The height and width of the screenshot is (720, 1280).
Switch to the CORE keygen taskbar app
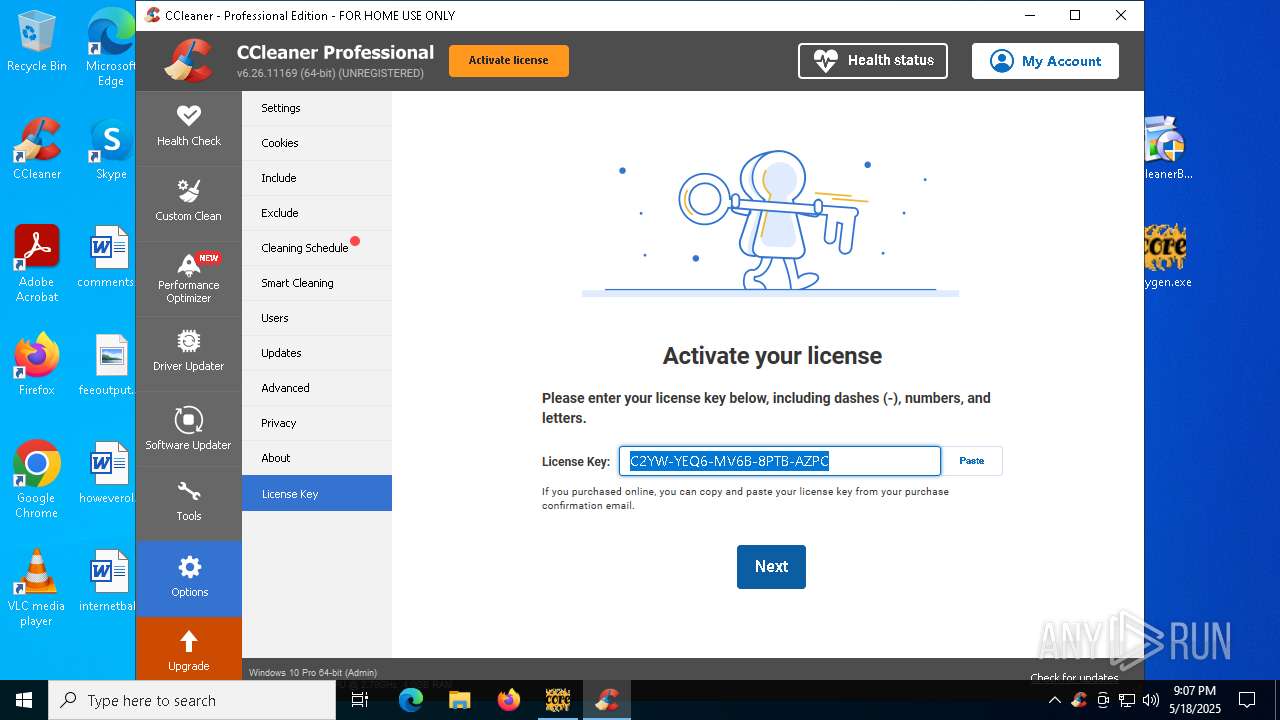pos(557,700)
